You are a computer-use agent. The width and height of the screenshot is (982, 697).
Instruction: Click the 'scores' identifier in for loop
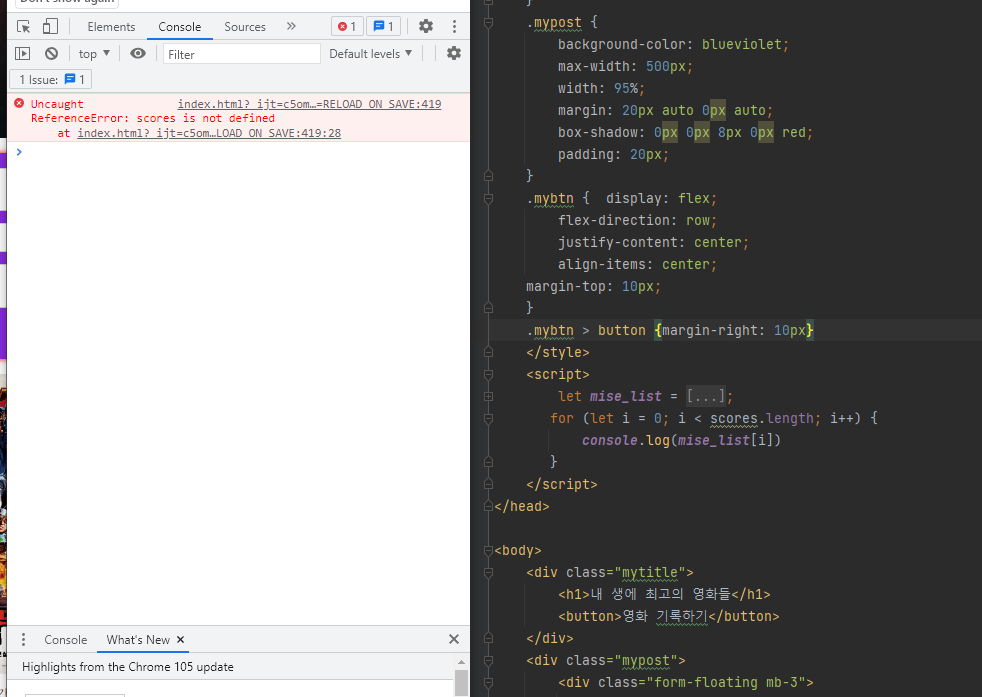733,418
